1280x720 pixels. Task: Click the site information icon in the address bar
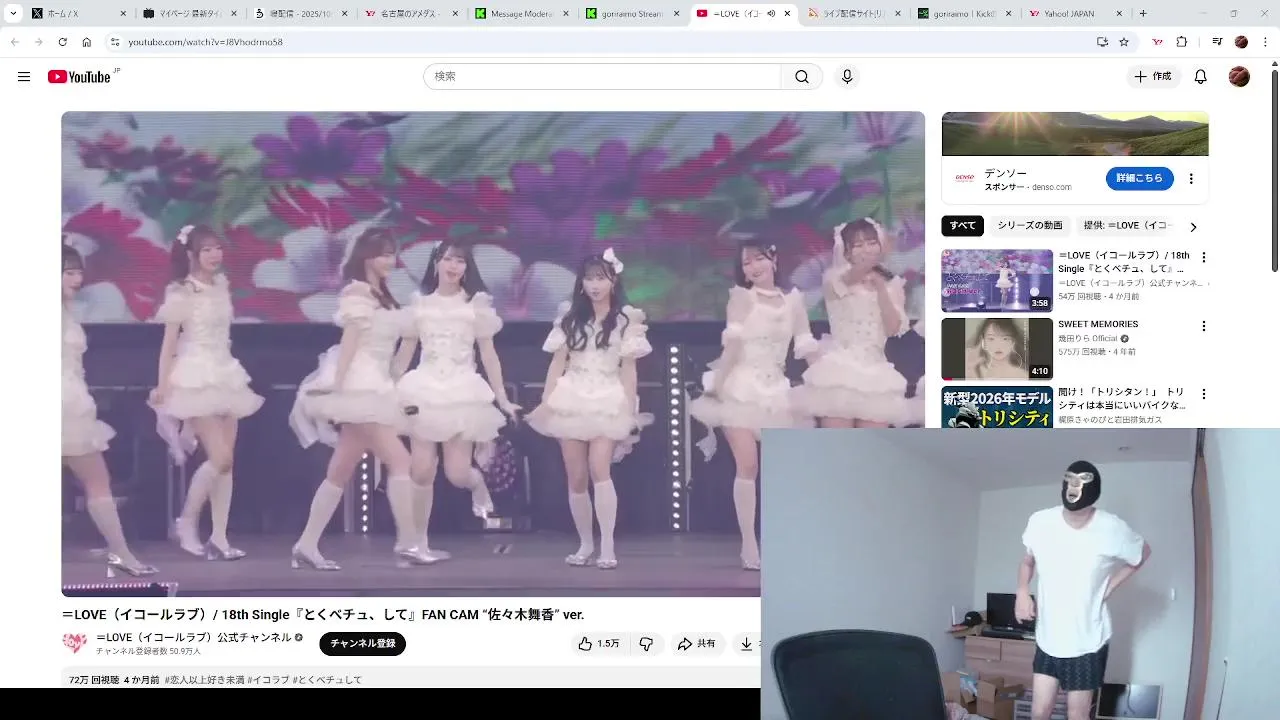click(115, 42)
